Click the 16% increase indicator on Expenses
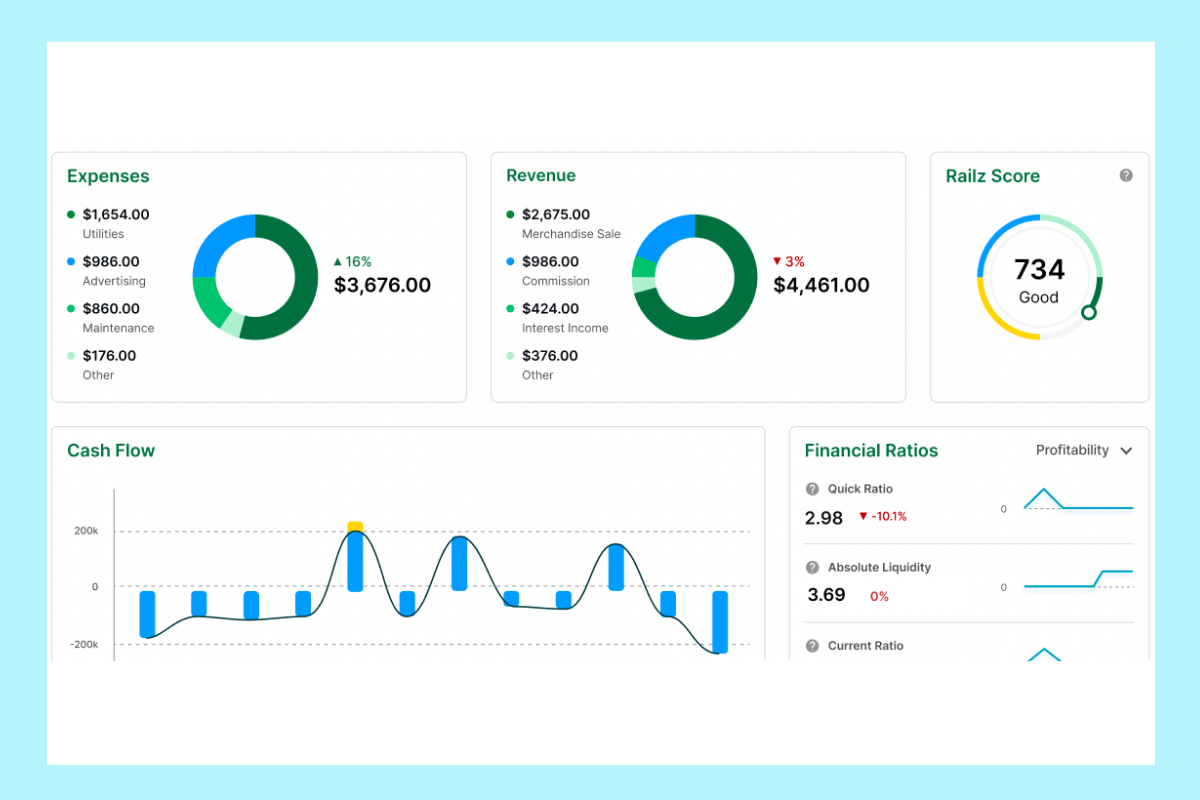 point(352,261)
